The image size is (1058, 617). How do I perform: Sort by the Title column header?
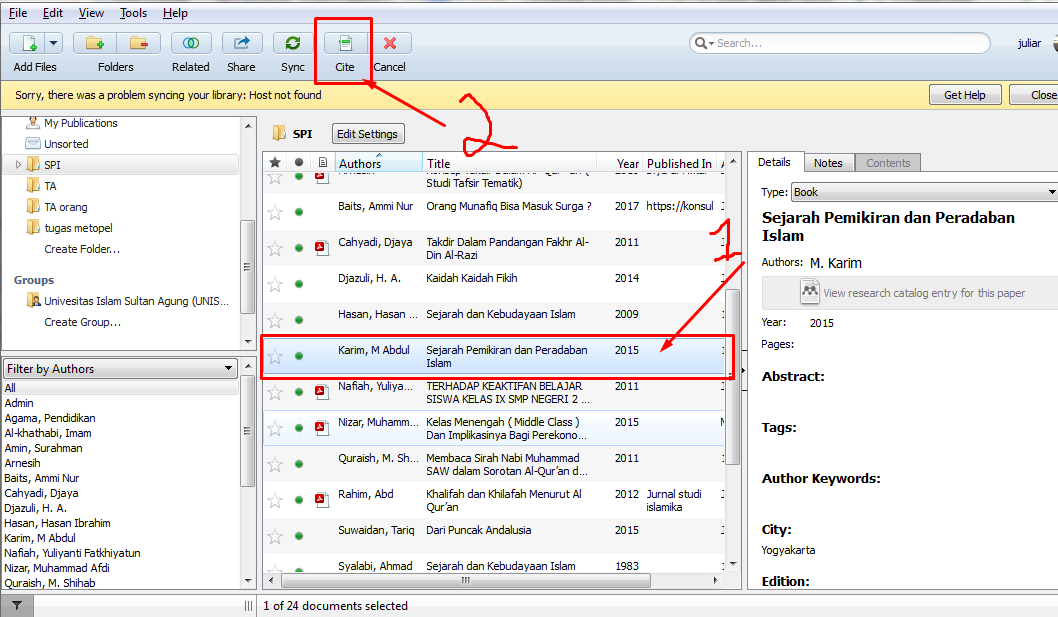[509, 163]
